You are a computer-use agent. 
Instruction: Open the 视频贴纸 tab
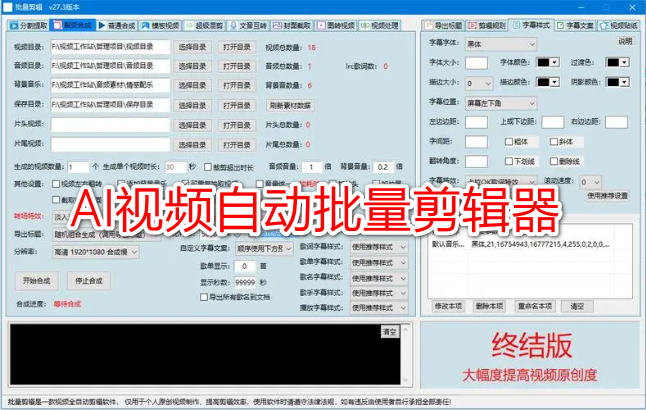point(619,26)
